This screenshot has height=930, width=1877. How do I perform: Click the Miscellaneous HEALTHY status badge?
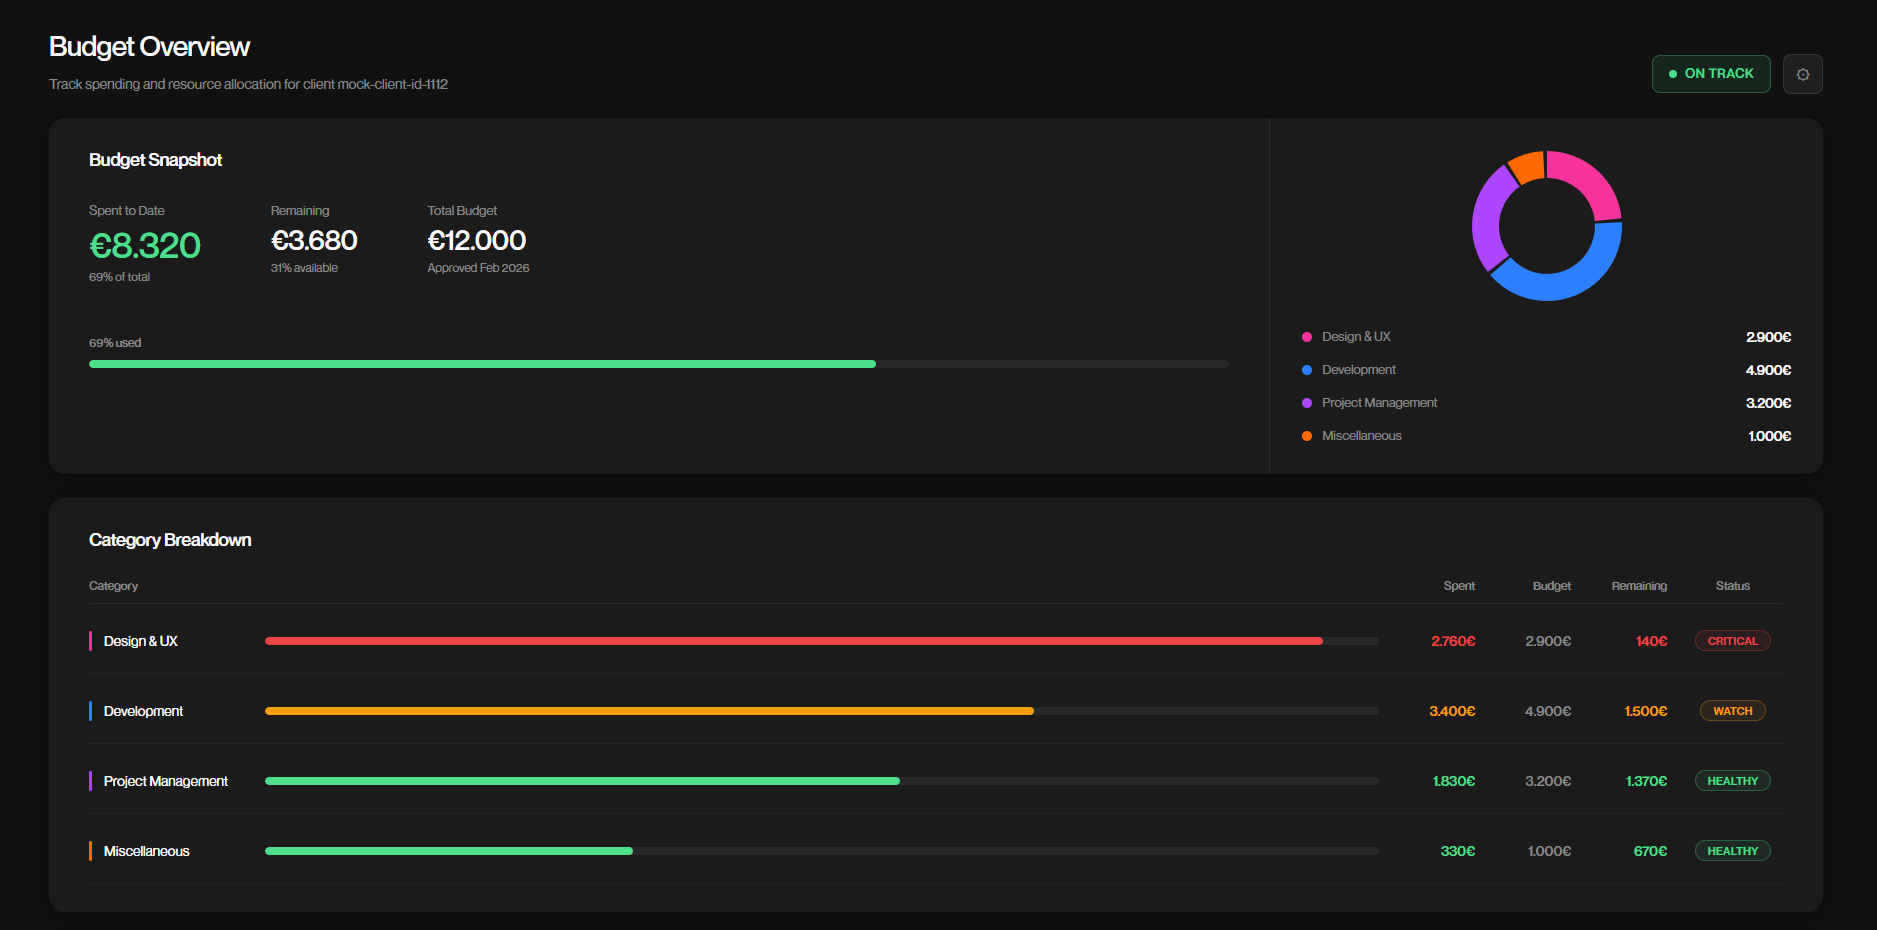tap(1732, 851)
